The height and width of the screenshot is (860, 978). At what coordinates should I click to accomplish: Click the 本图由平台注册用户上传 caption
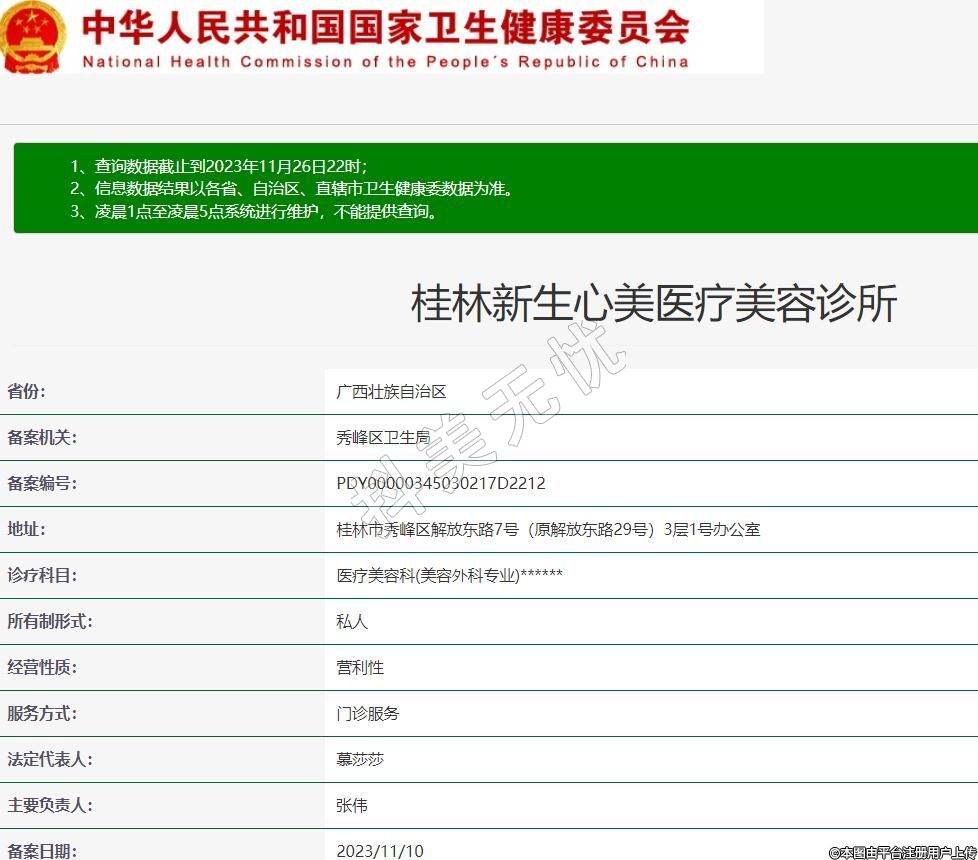(901, 852)
